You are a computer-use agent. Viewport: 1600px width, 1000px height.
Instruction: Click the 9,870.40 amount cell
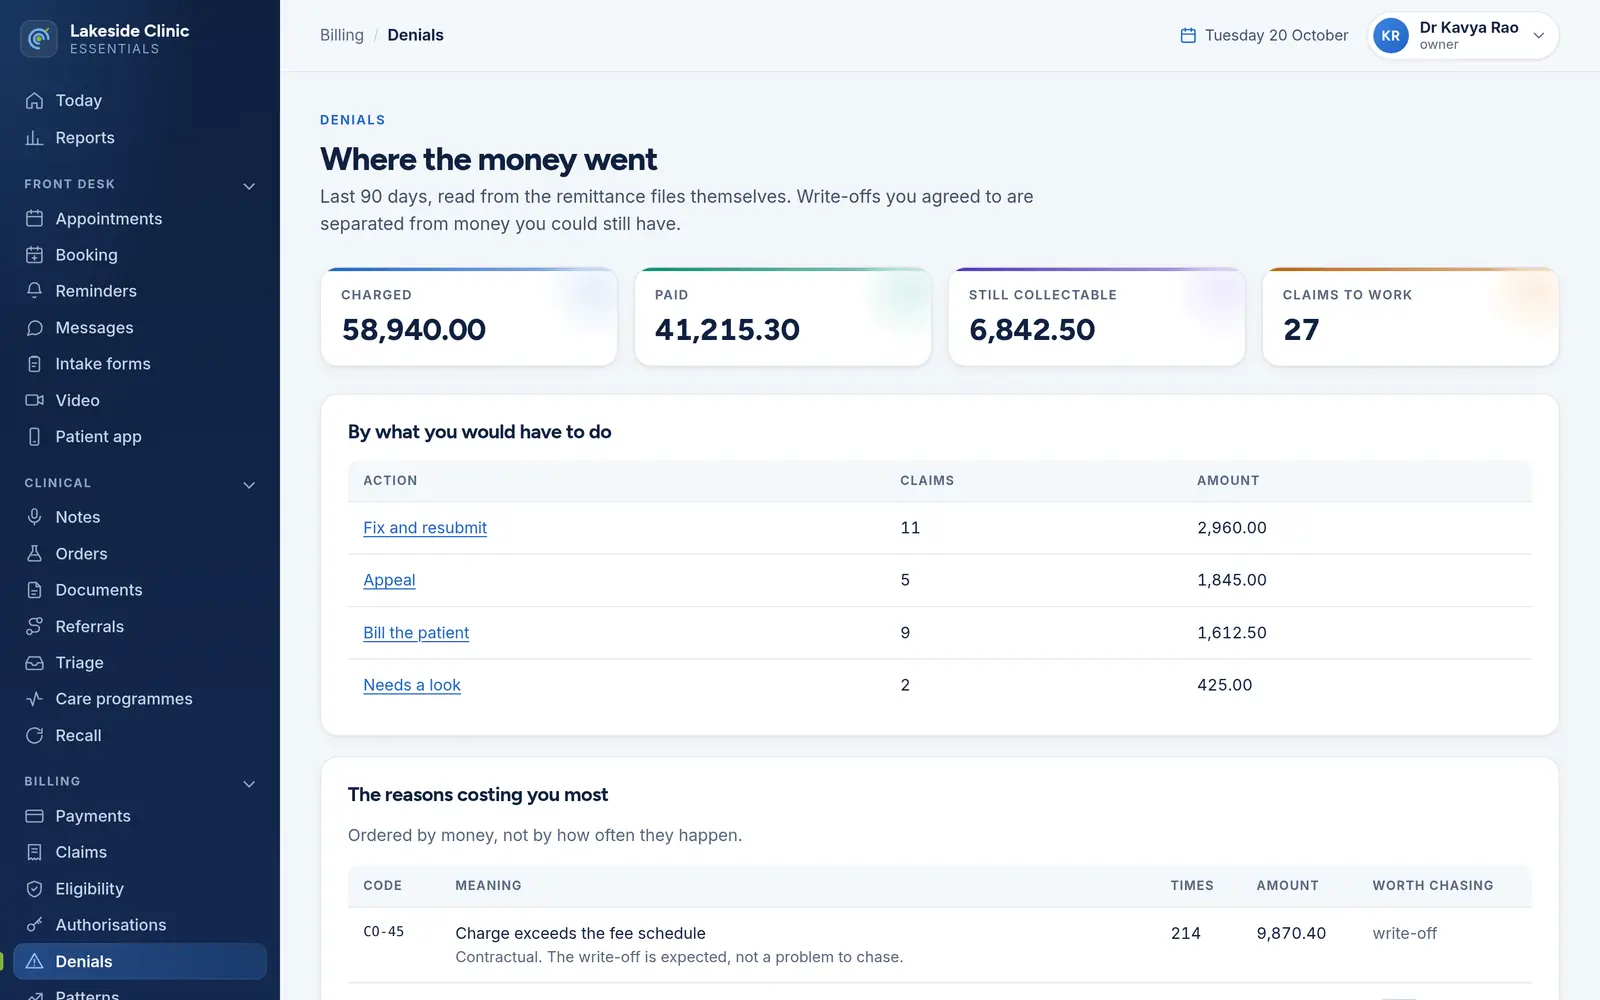pyautogui.click(x=1291, y=933)
